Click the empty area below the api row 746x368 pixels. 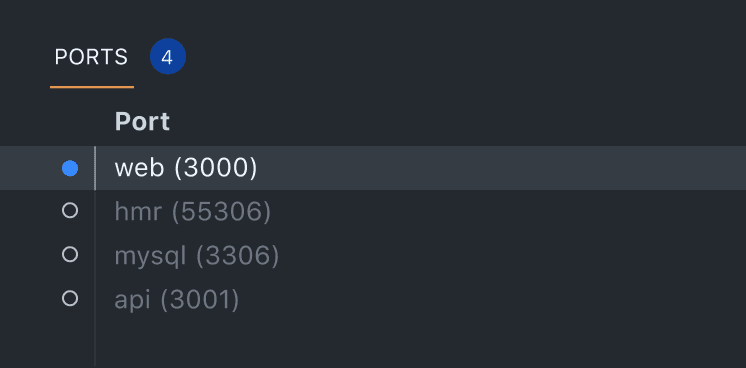(421, 344)
